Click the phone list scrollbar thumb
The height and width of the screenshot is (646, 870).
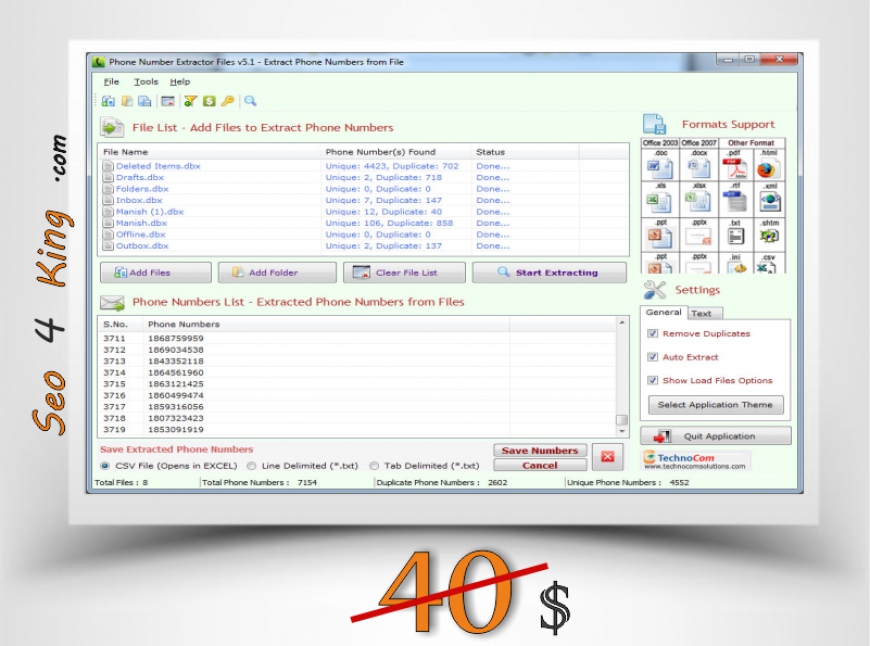(x=622, y=420)
